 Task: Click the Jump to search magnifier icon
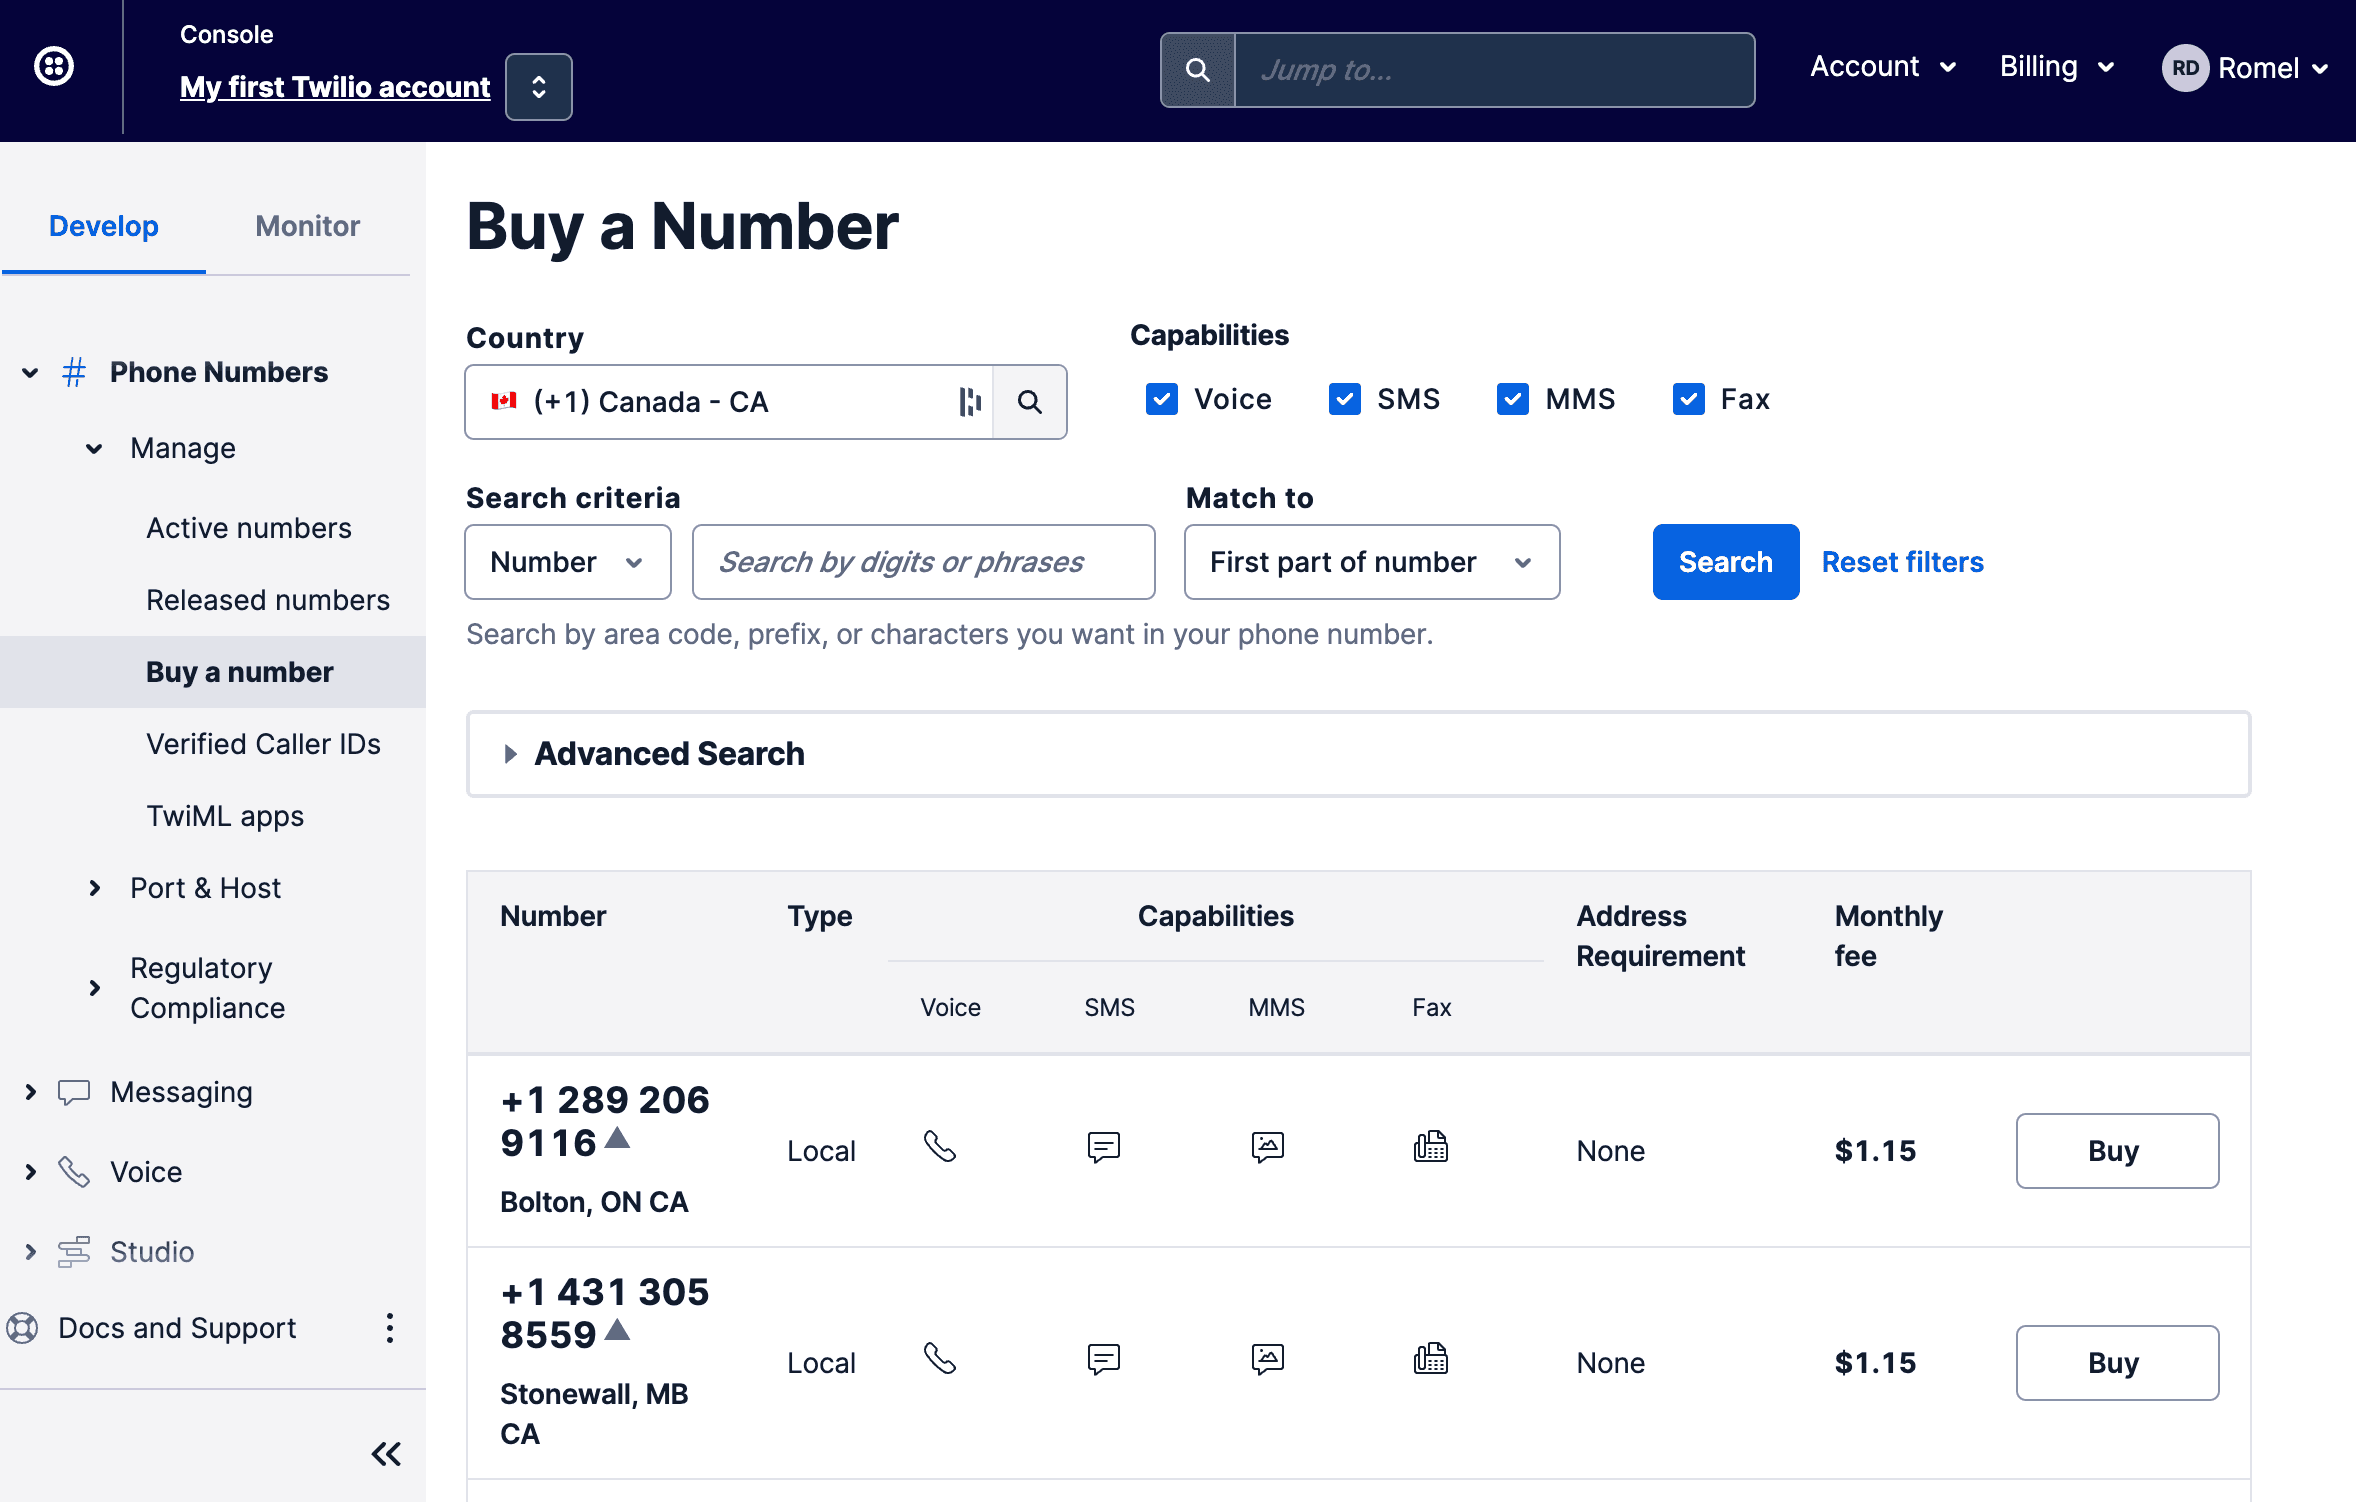(1197, 70)
